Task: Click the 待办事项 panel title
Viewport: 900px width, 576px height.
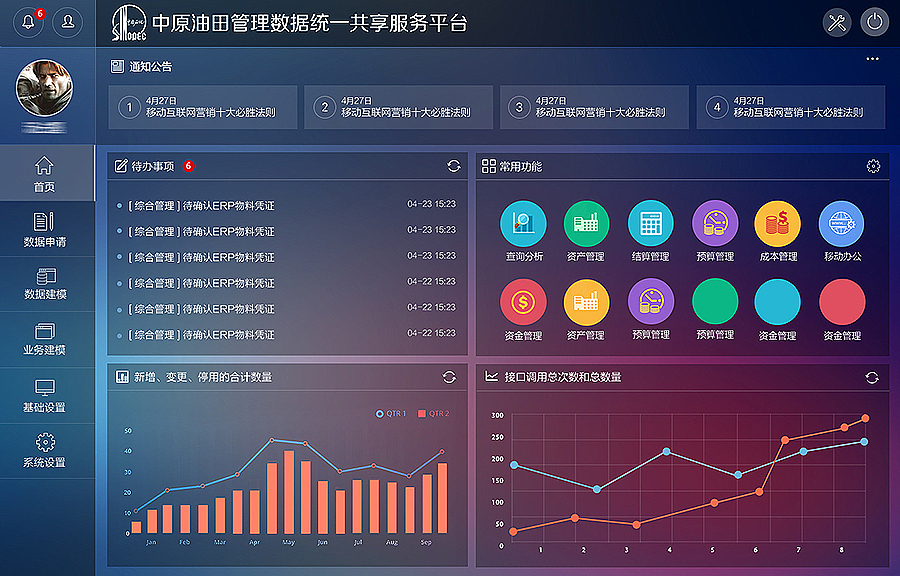Action: pos(153,166)
